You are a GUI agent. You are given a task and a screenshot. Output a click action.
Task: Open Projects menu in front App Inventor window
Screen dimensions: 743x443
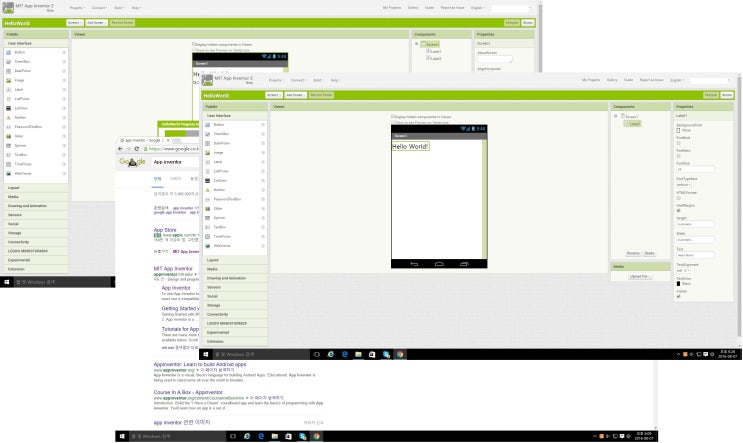pos(276,80)
